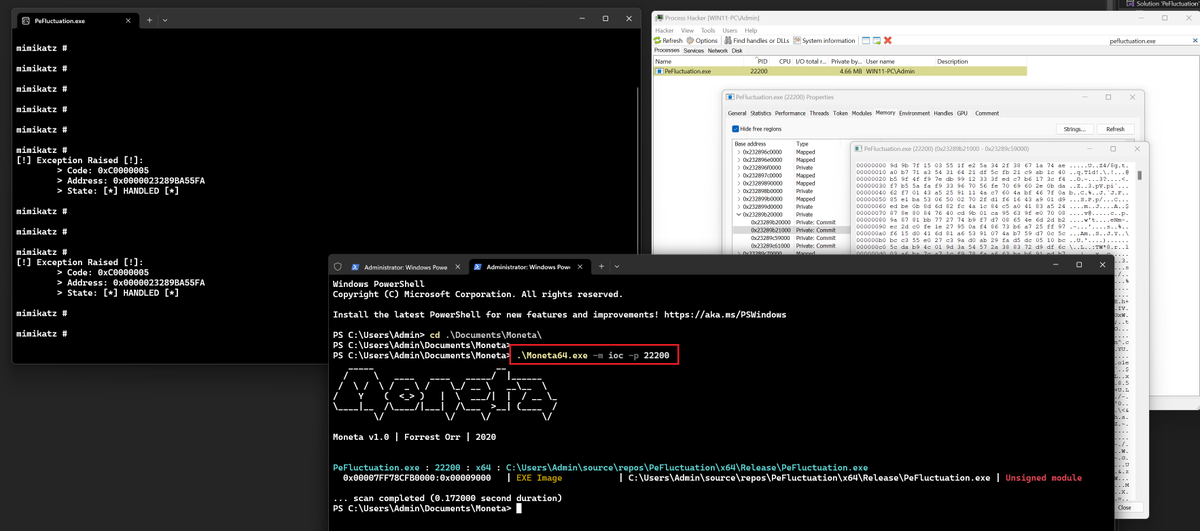1200x531 pixels.
Task: Expand memory region 0x232896f0000
Action: click(738, 168)
